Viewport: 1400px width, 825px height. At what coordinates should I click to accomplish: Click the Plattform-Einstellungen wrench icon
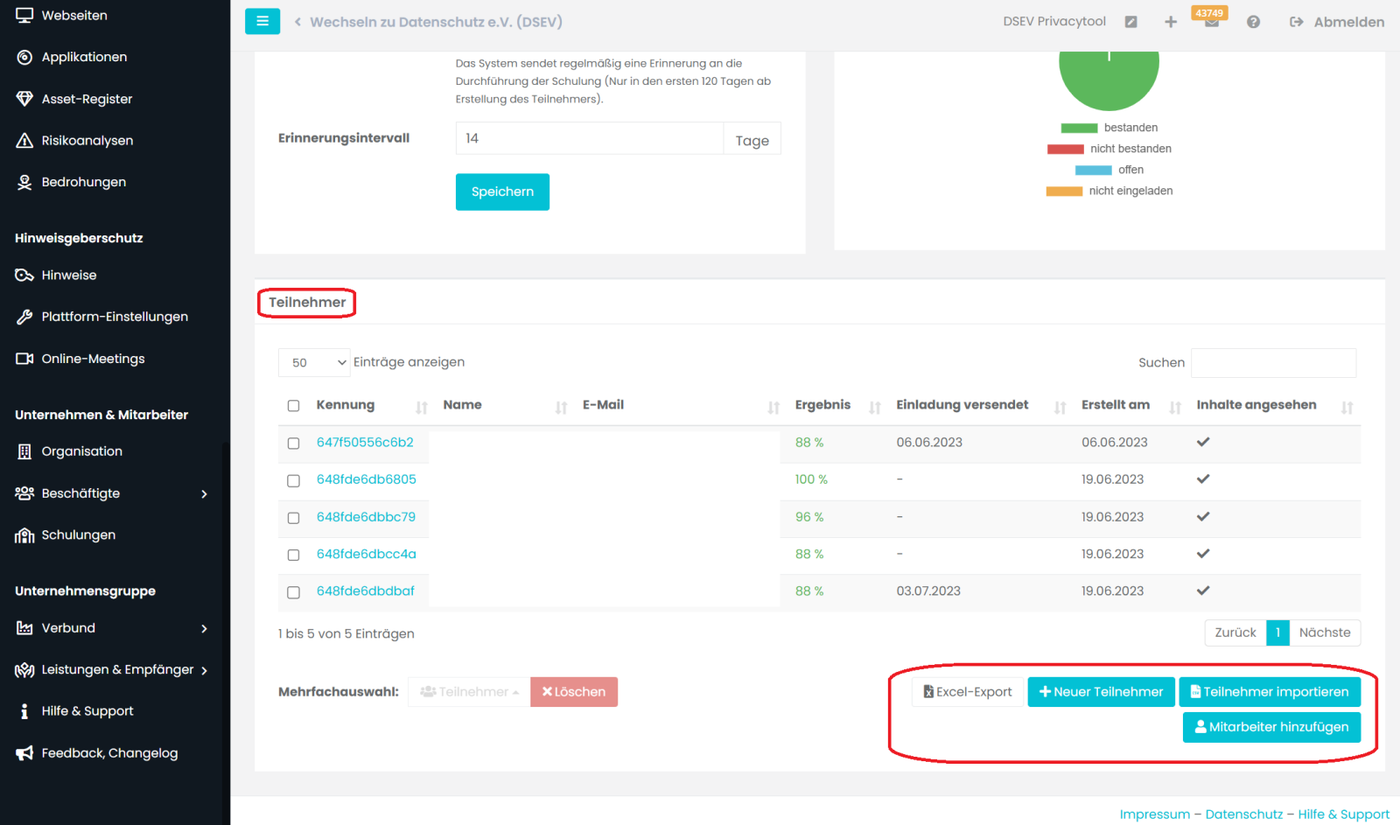point(25,317)
